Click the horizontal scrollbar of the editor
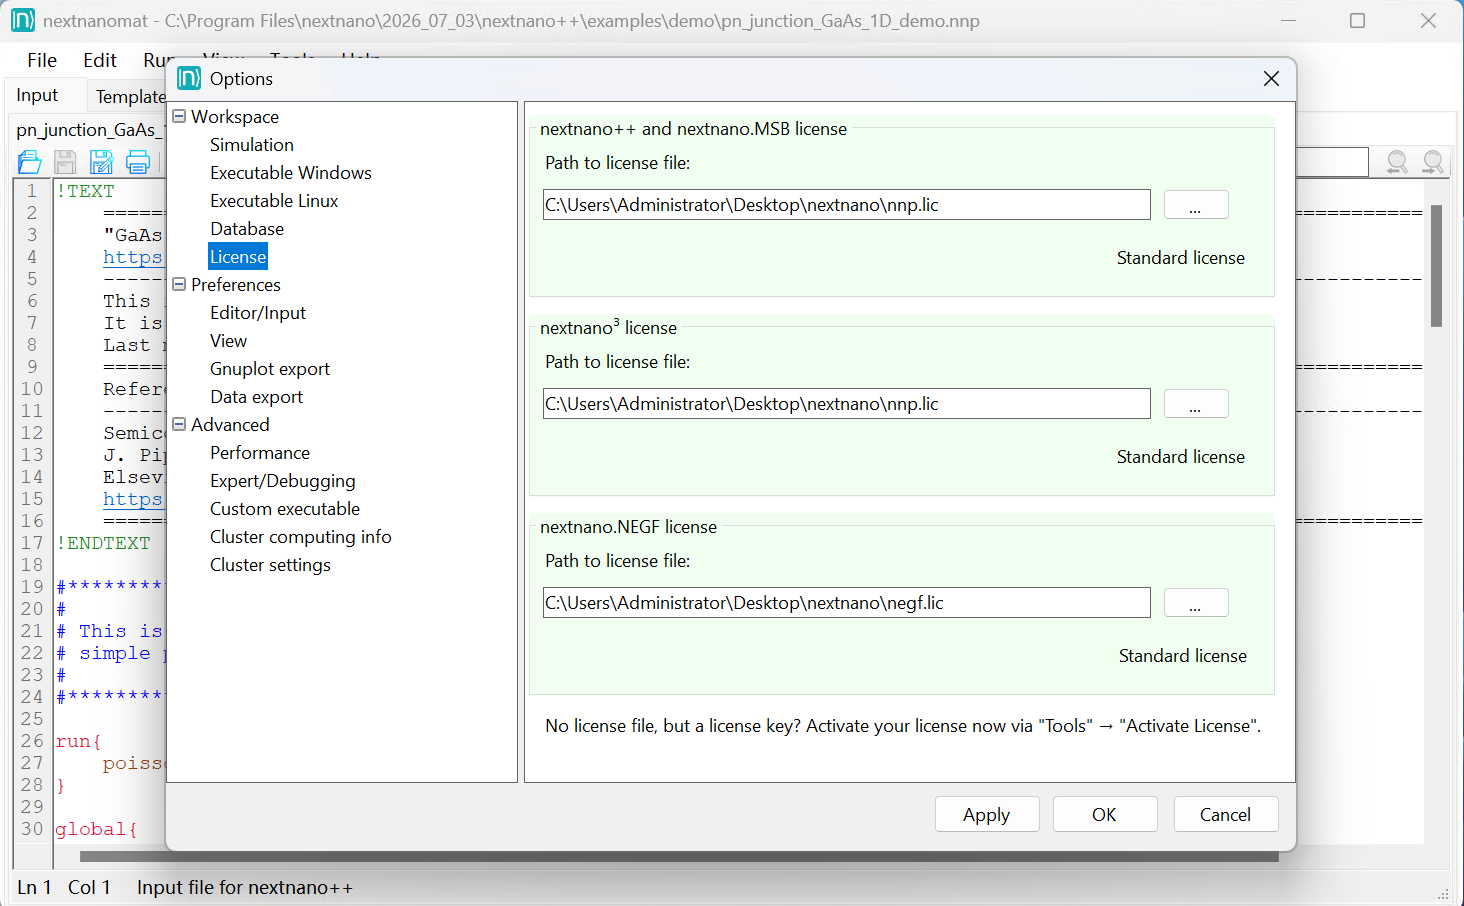 679,856
